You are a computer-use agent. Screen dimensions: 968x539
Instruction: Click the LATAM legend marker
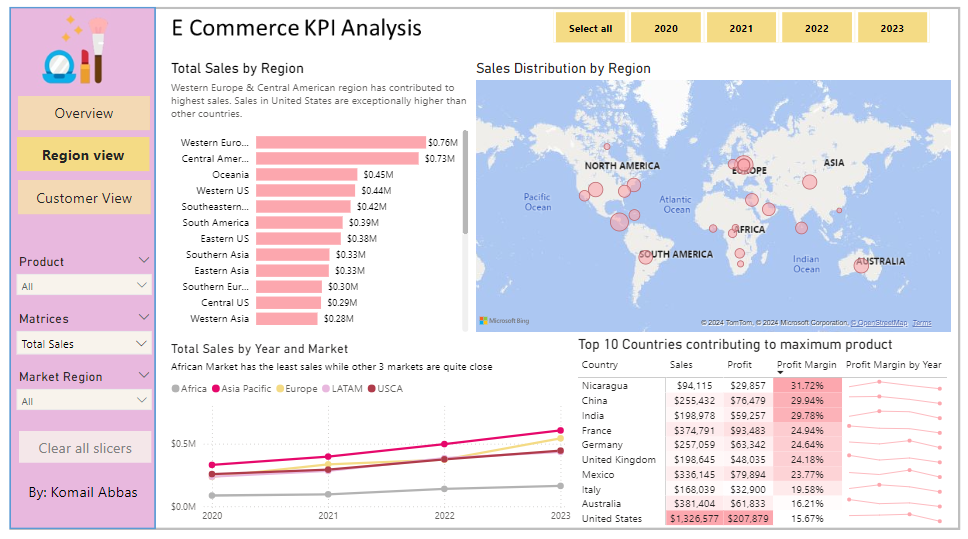pyautogui.click(x=327, y=388)
